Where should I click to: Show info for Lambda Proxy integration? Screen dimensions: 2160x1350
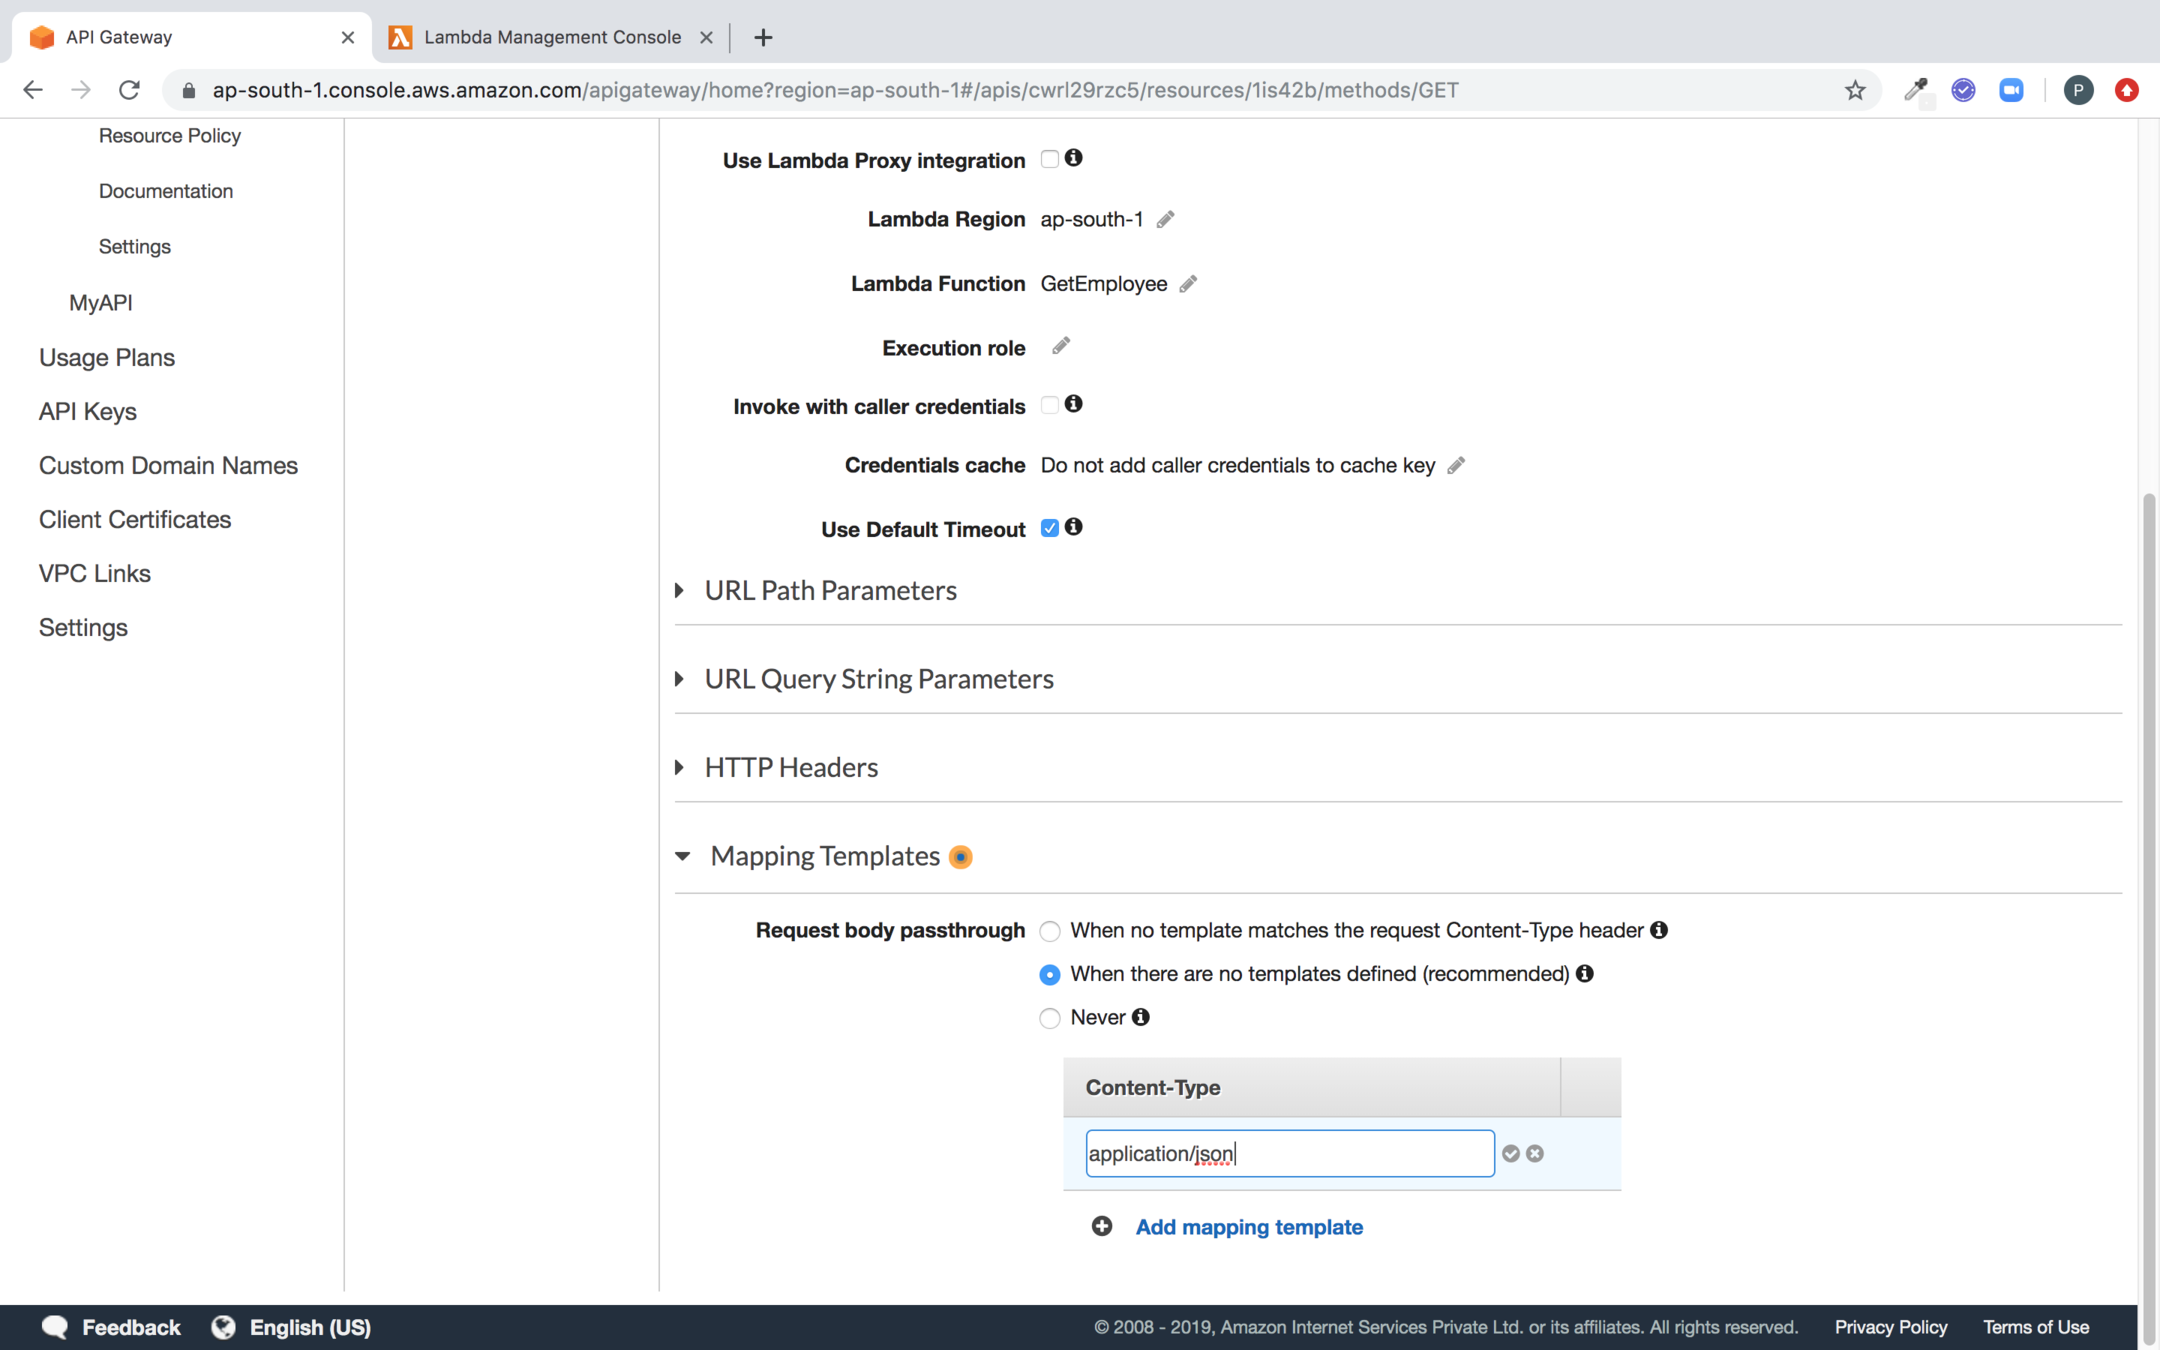[x=1073, y=158]
